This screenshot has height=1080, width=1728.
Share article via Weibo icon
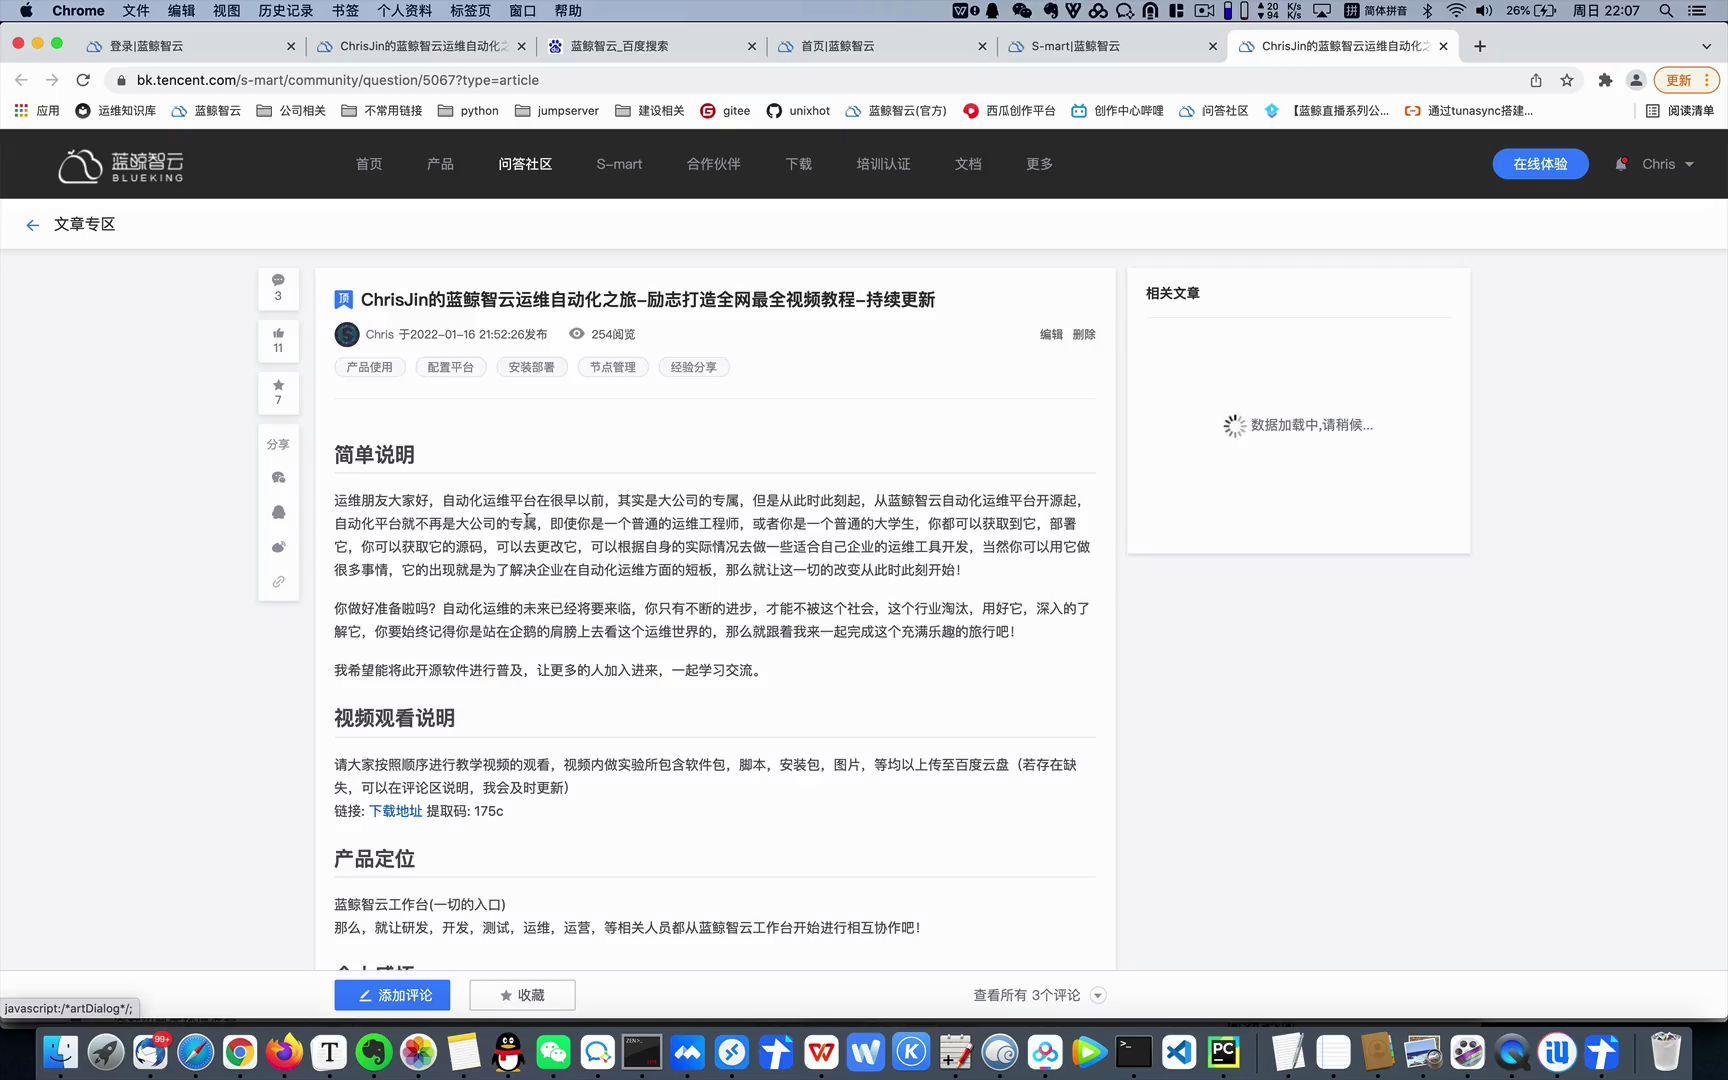coord(278,547)
